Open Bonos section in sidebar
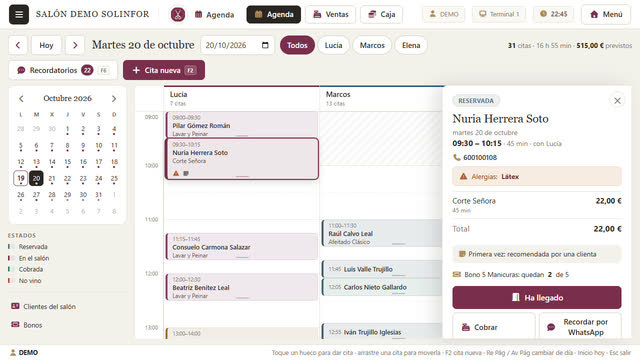Screen dimensions: 640x360 (27, 325)
